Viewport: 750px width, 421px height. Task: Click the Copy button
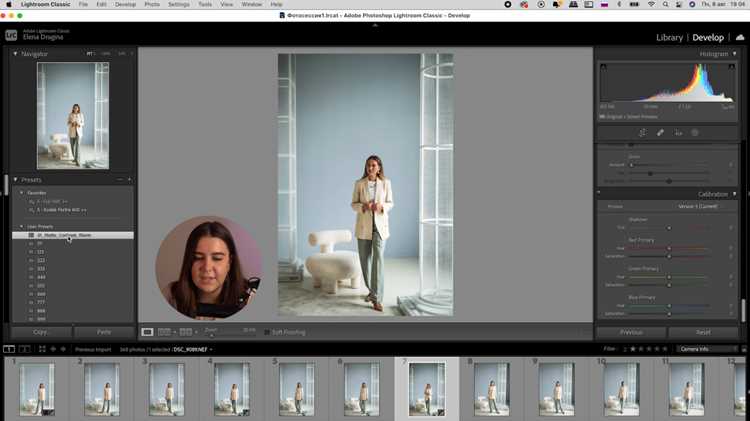coord(41,332)
